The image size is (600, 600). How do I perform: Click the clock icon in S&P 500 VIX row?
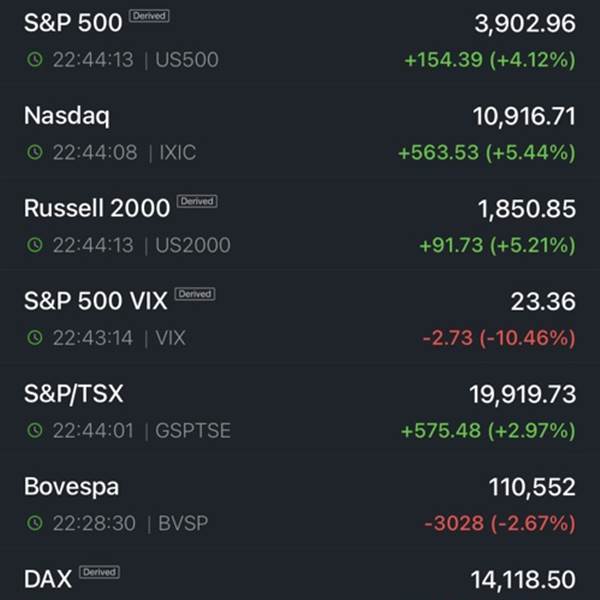(x=35, y=338)
